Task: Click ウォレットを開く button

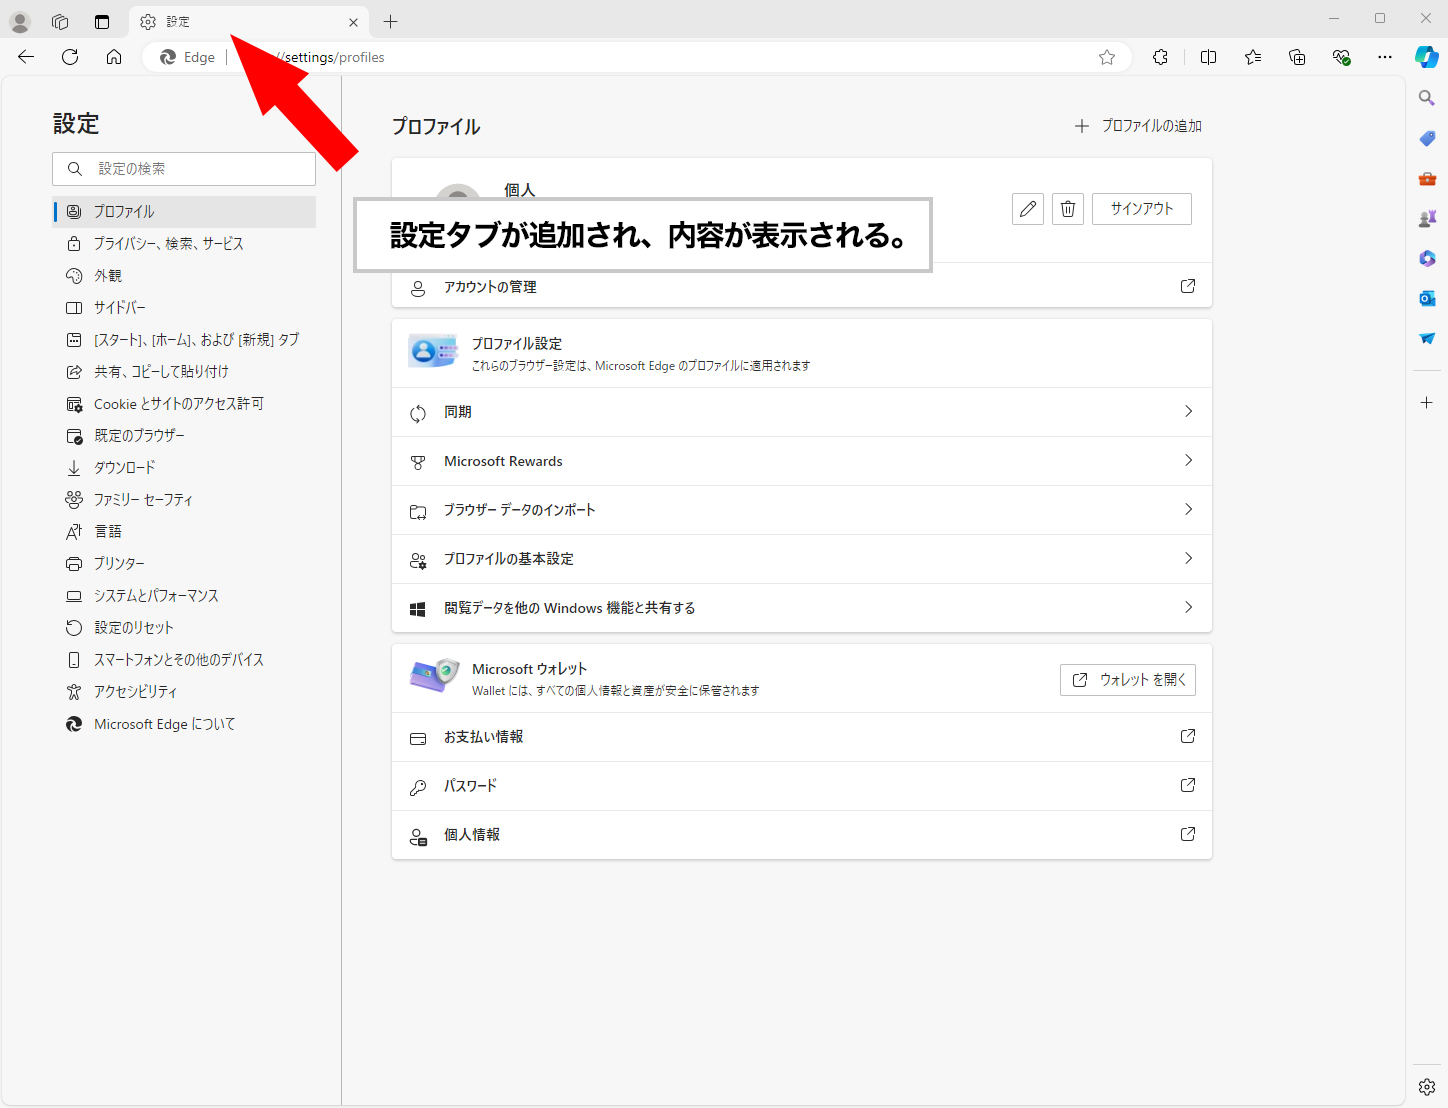Action: pyautogui.click(x=1128, y=680)
